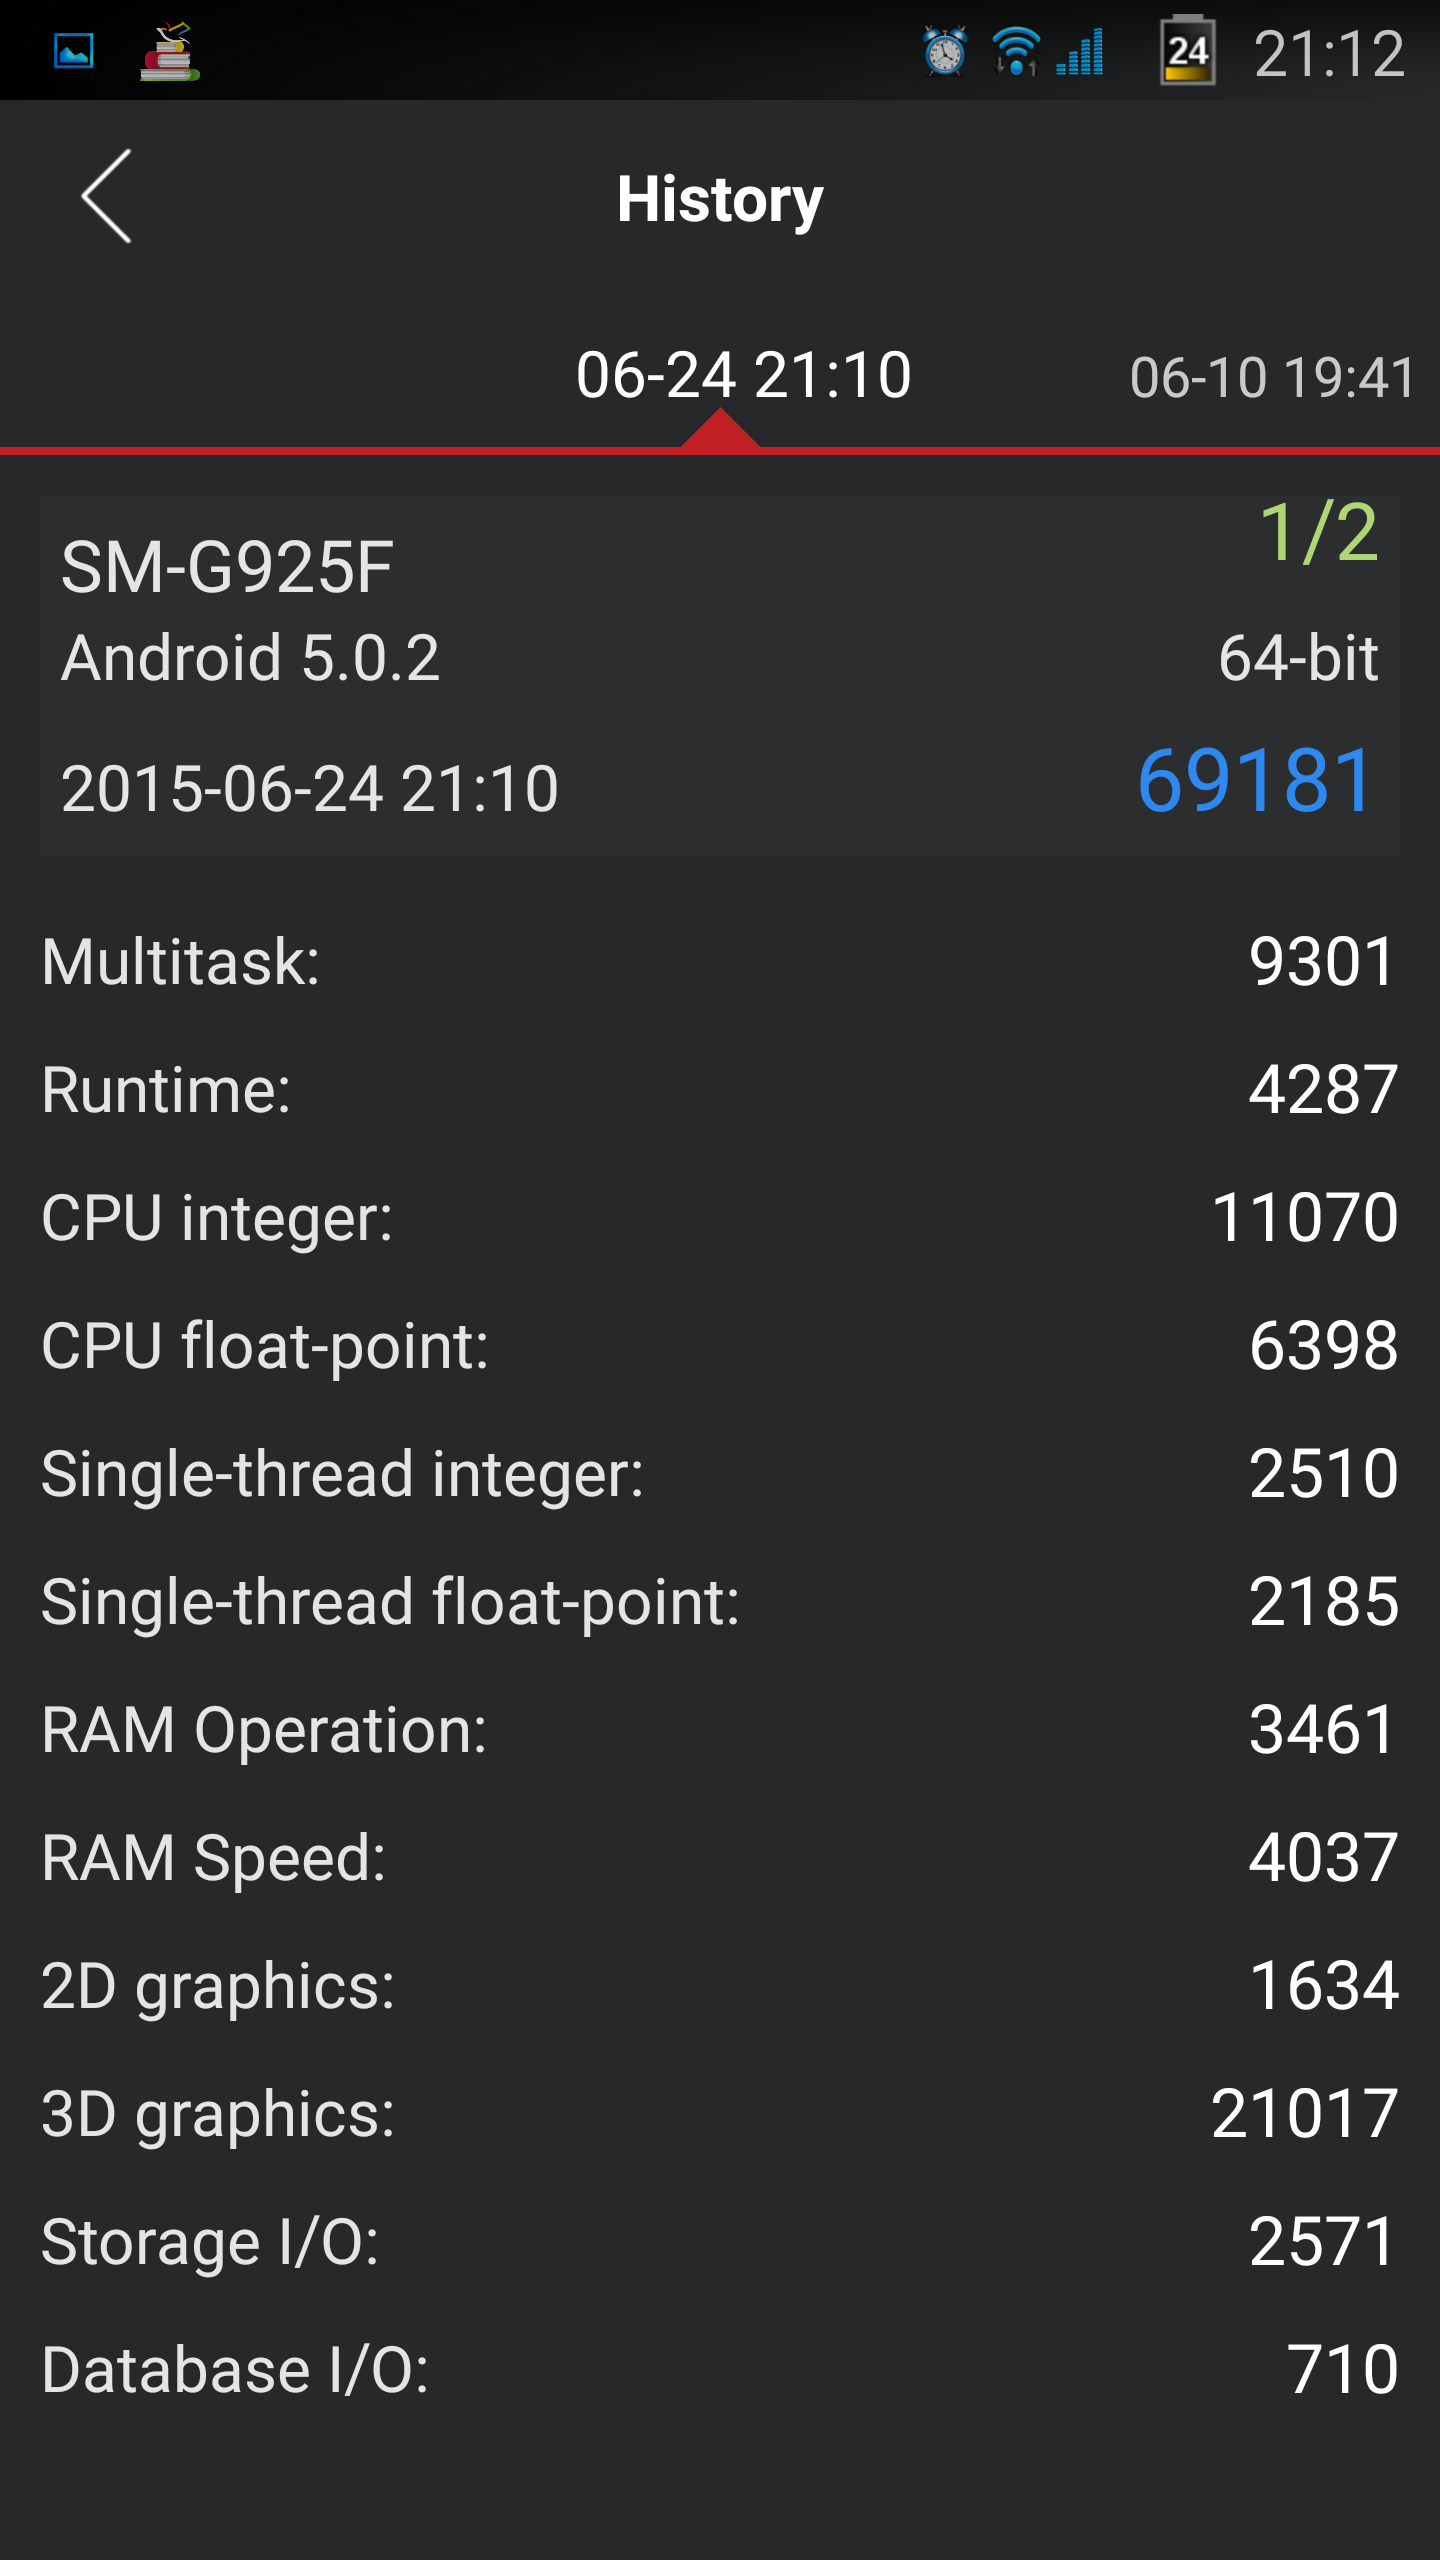Screen dimensions: 1440x2560
Task: Tap the battery indicator icon
Action: tap(1187, 50)
